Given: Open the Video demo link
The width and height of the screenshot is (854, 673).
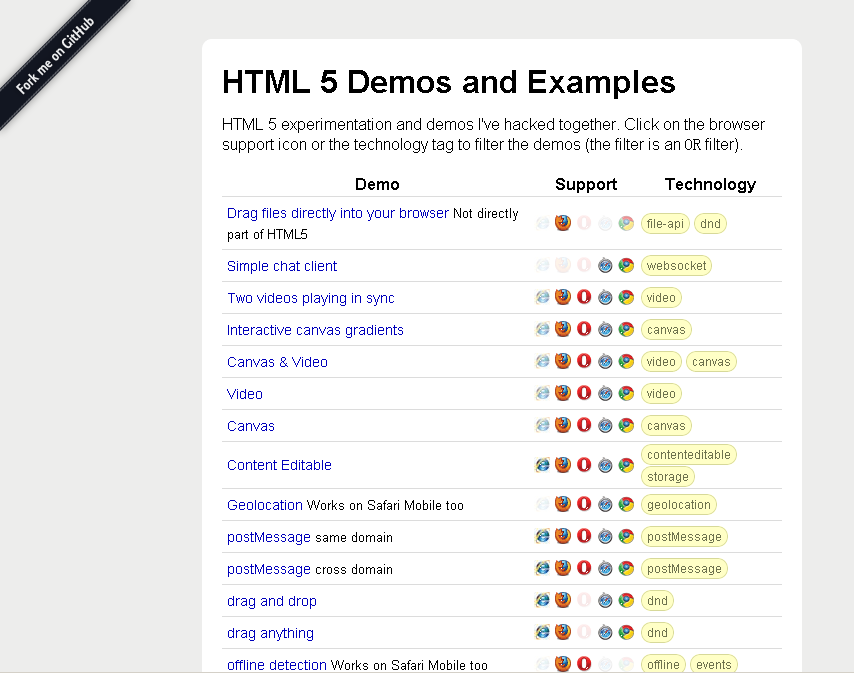Looking at the screenshot, I should point(245,394).
